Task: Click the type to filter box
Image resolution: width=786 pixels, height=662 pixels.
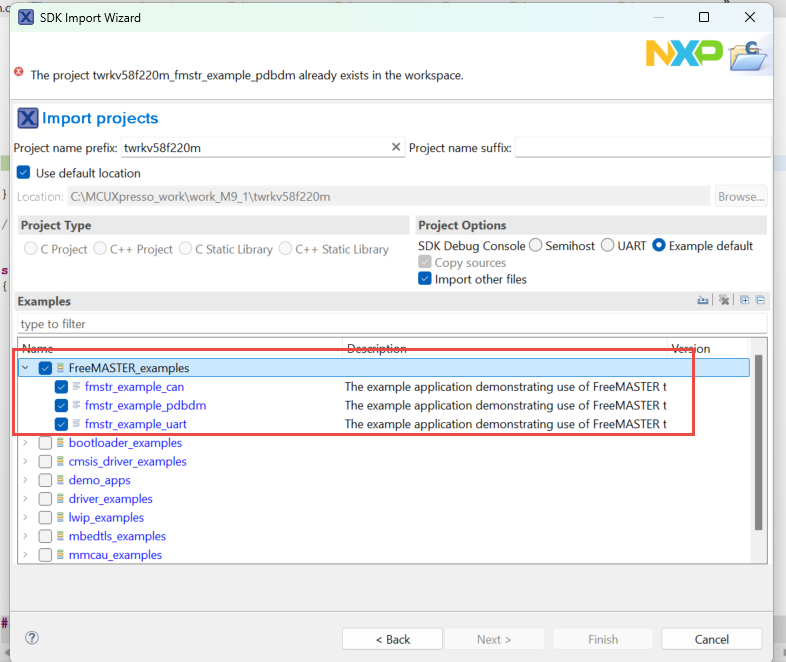Action: coord(392,324)
